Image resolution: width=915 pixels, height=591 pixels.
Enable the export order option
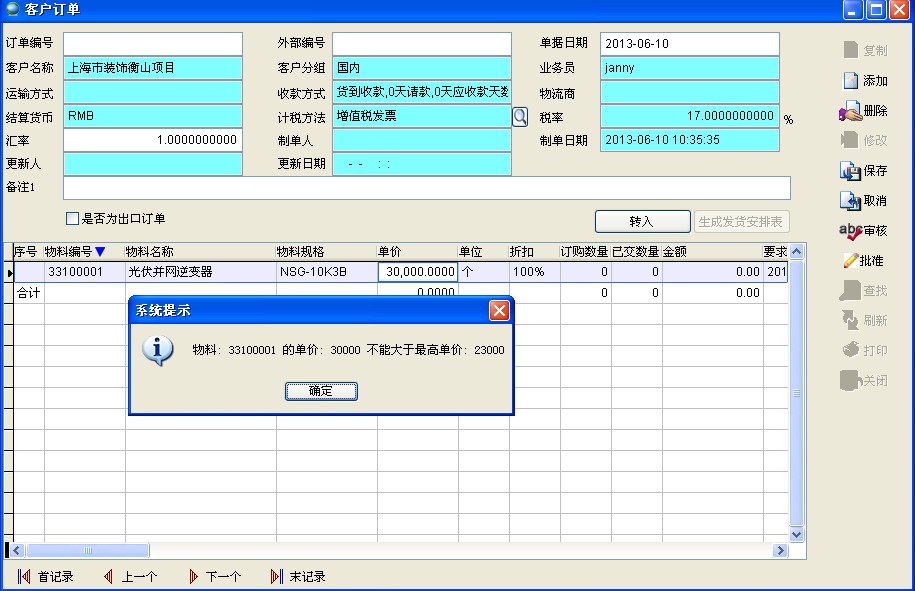(73, 218)
